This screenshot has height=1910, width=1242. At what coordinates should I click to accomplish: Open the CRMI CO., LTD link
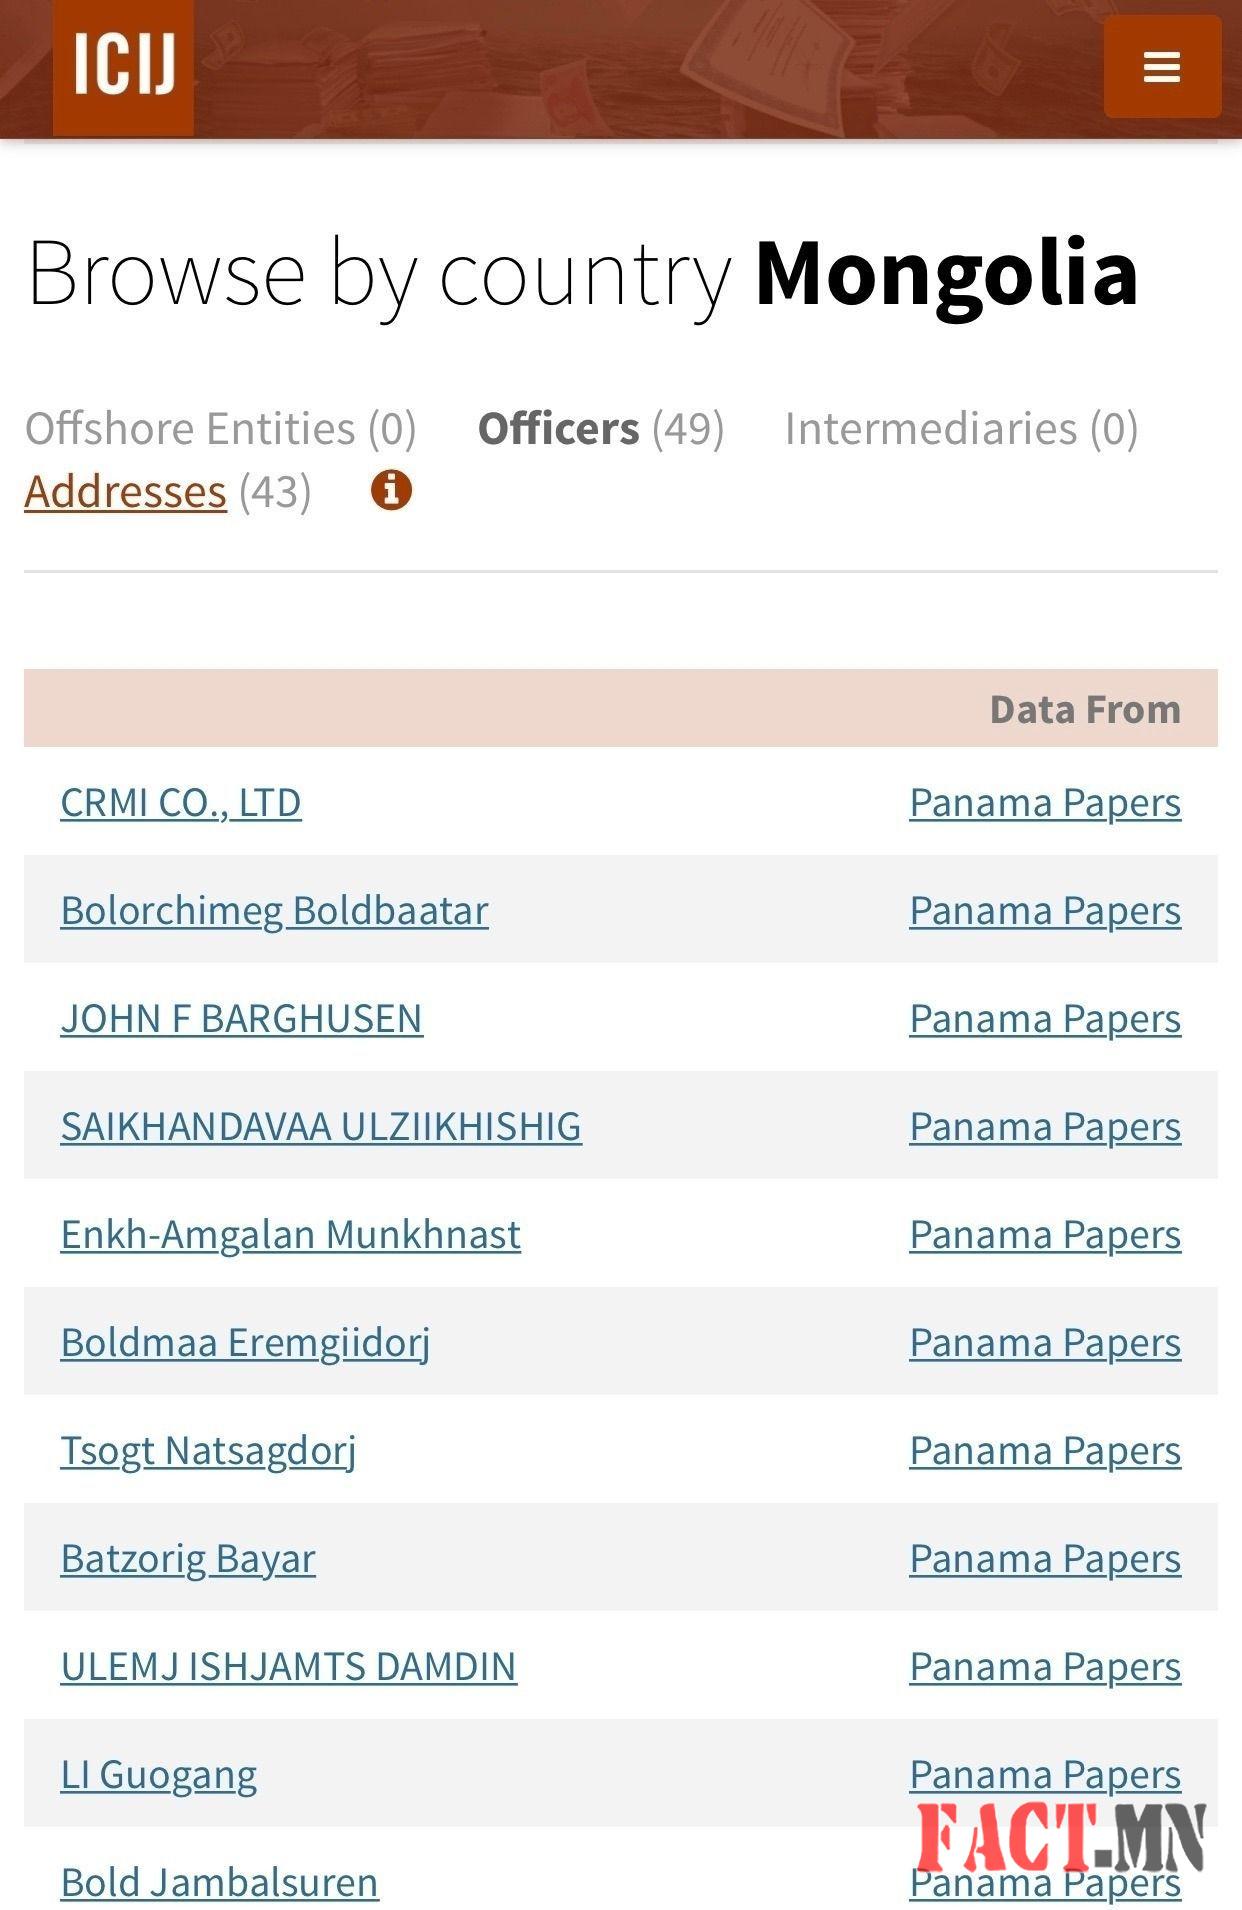(181, 802)
